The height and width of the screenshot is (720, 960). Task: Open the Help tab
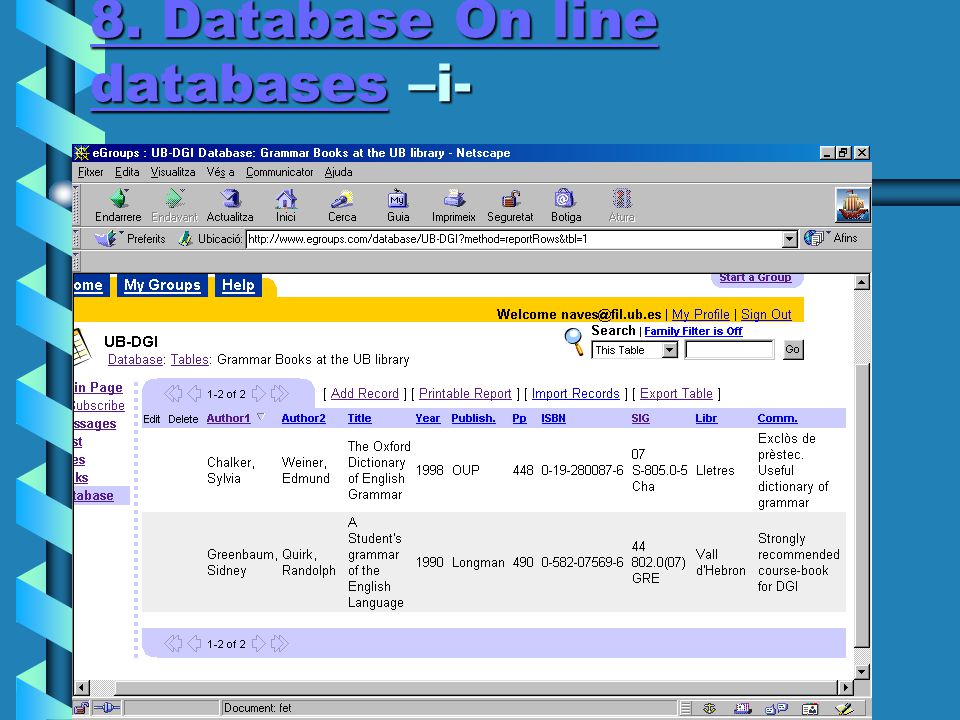point(238,285)
